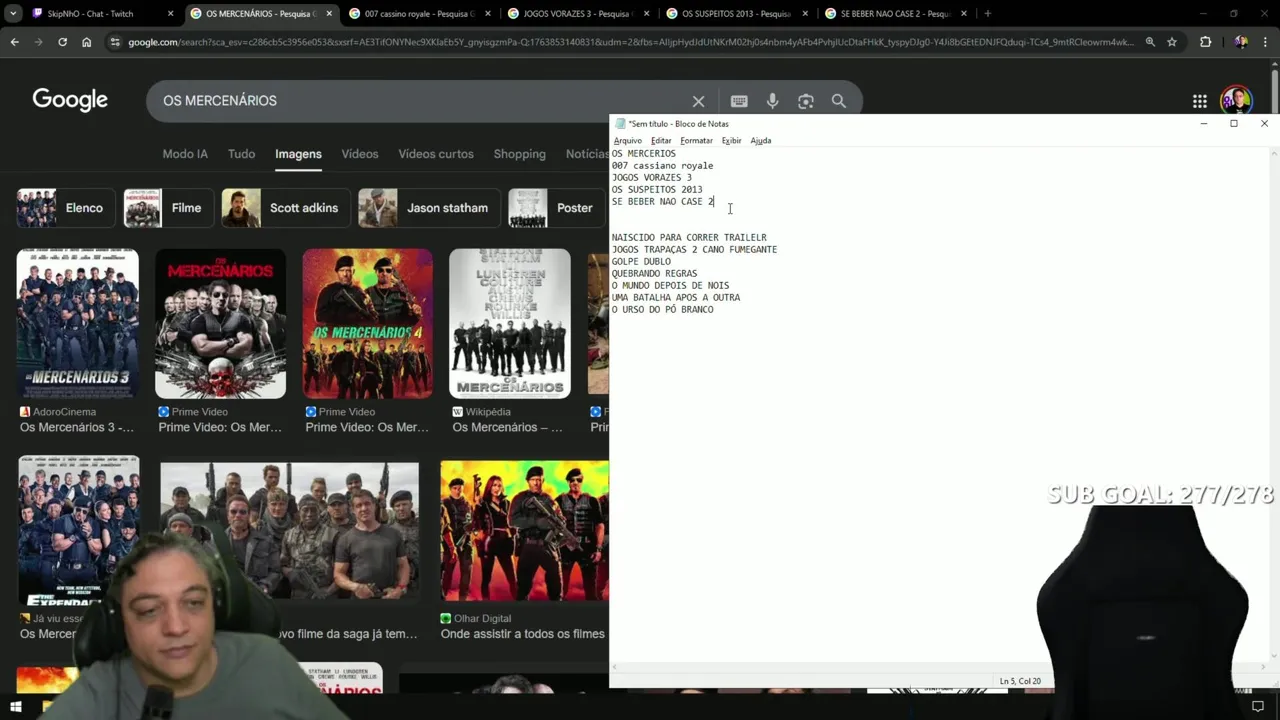This screenshot has height=720, width=1280.
Task: Click the Poster suggestion chip
Action: pyautogui.click(x=557, y=208)
